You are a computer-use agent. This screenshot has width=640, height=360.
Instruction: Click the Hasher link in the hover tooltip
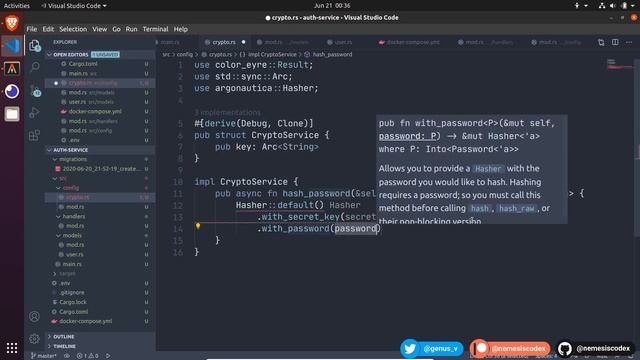(488, 169)
